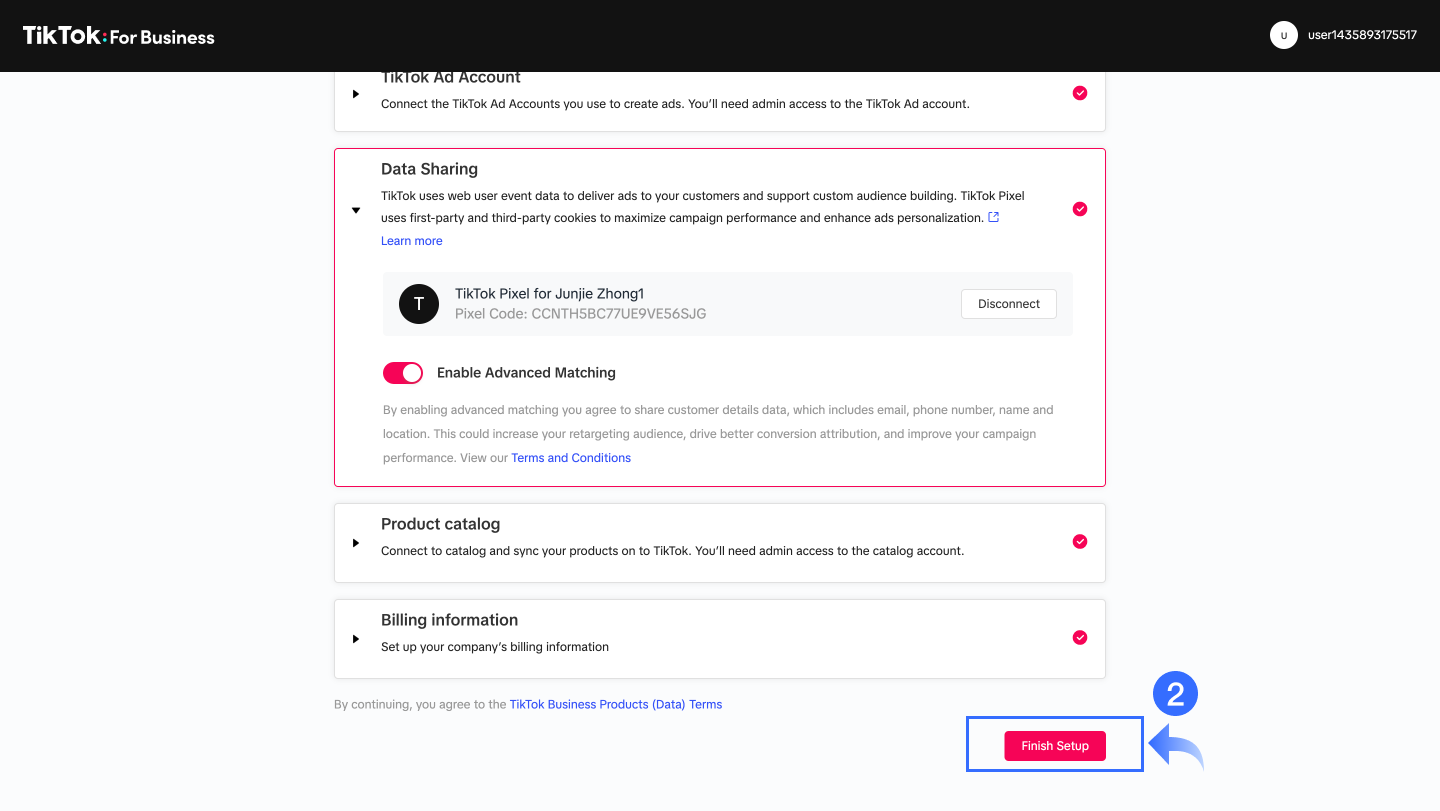Click the Disconnect button

[x=1008, y=304]
